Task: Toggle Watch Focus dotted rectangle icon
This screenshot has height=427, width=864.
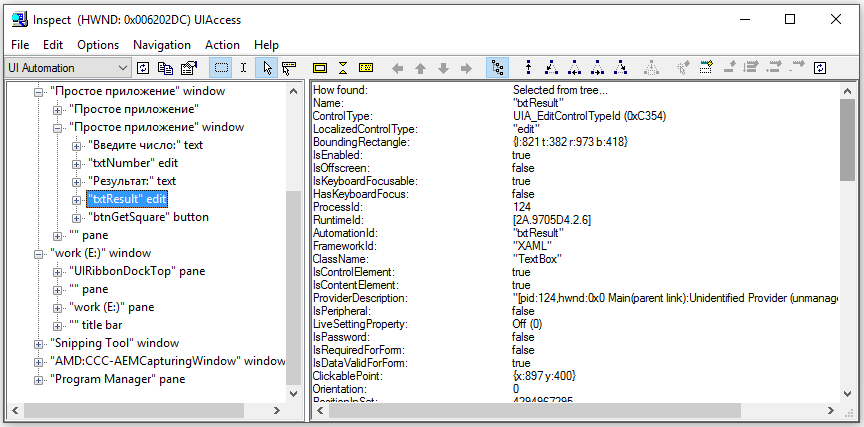Action: [221, 68]
